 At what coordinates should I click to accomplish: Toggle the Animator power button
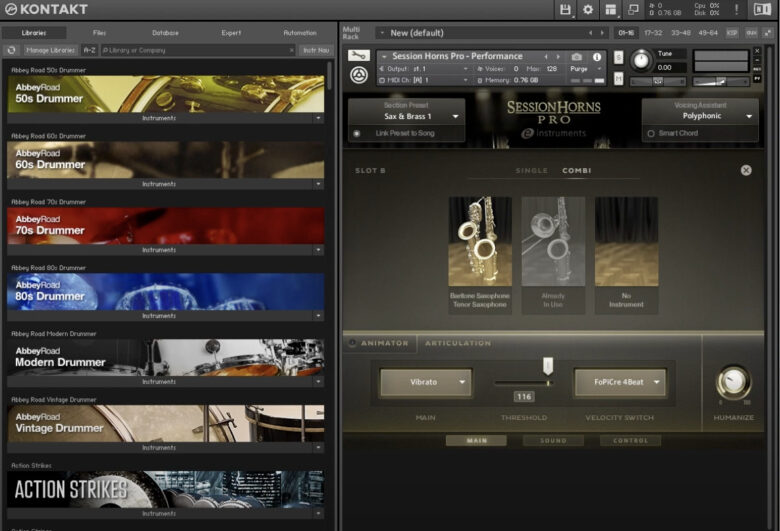click(352, 343)
